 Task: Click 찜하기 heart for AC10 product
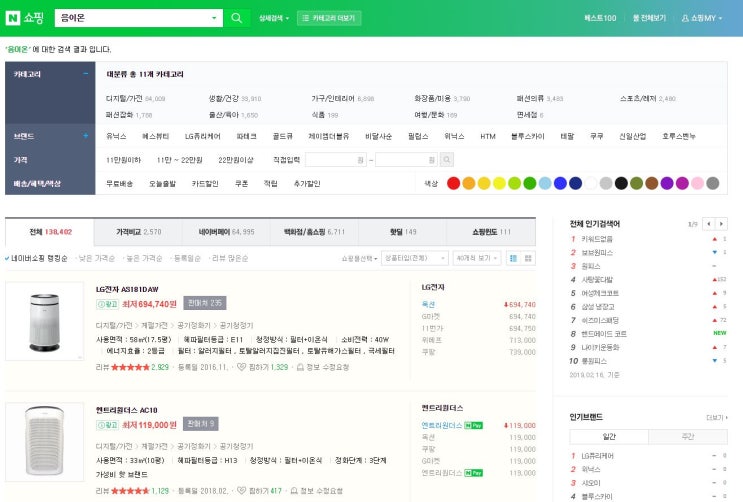[x=241, y=491]
